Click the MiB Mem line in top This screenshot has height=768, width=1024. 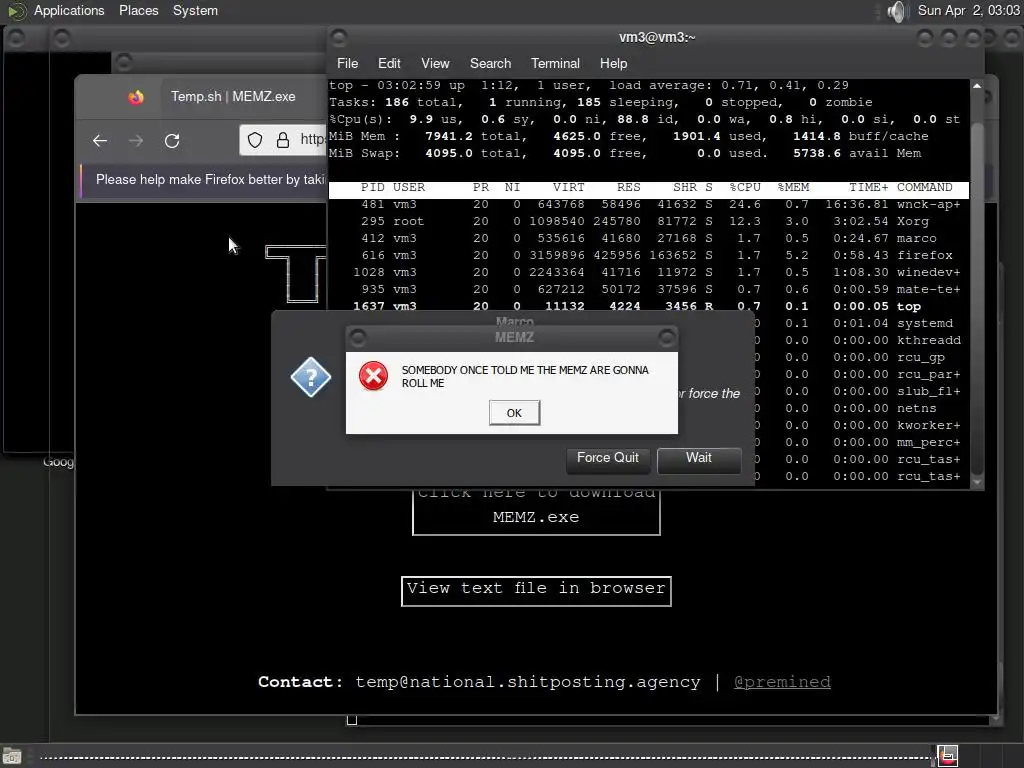tap(628, 136)
